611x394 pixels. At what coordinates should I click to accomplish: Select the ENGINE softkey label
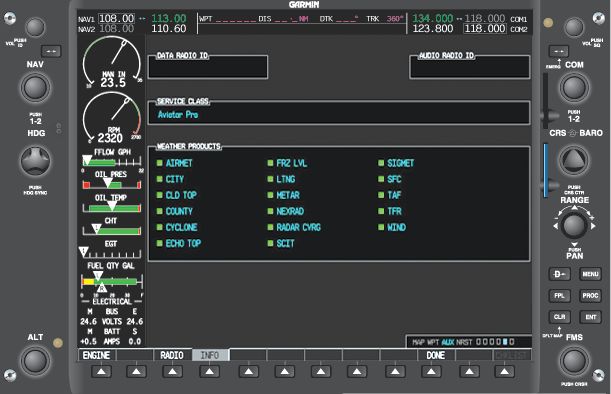tap(96, 355)
